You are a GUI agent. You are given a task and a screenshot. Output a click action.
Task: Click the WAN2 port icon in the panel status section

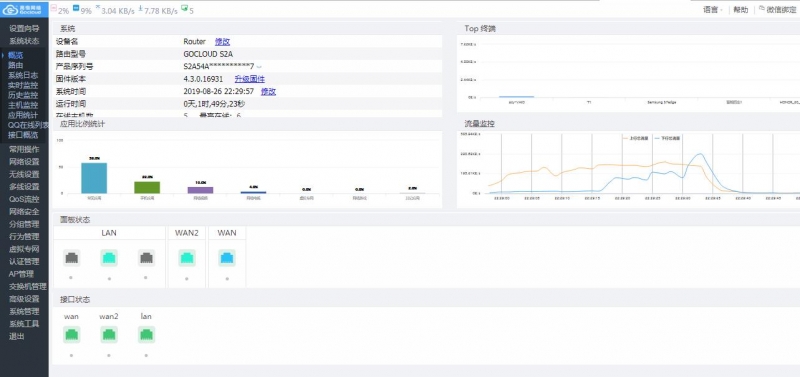(x=187, y=258)
